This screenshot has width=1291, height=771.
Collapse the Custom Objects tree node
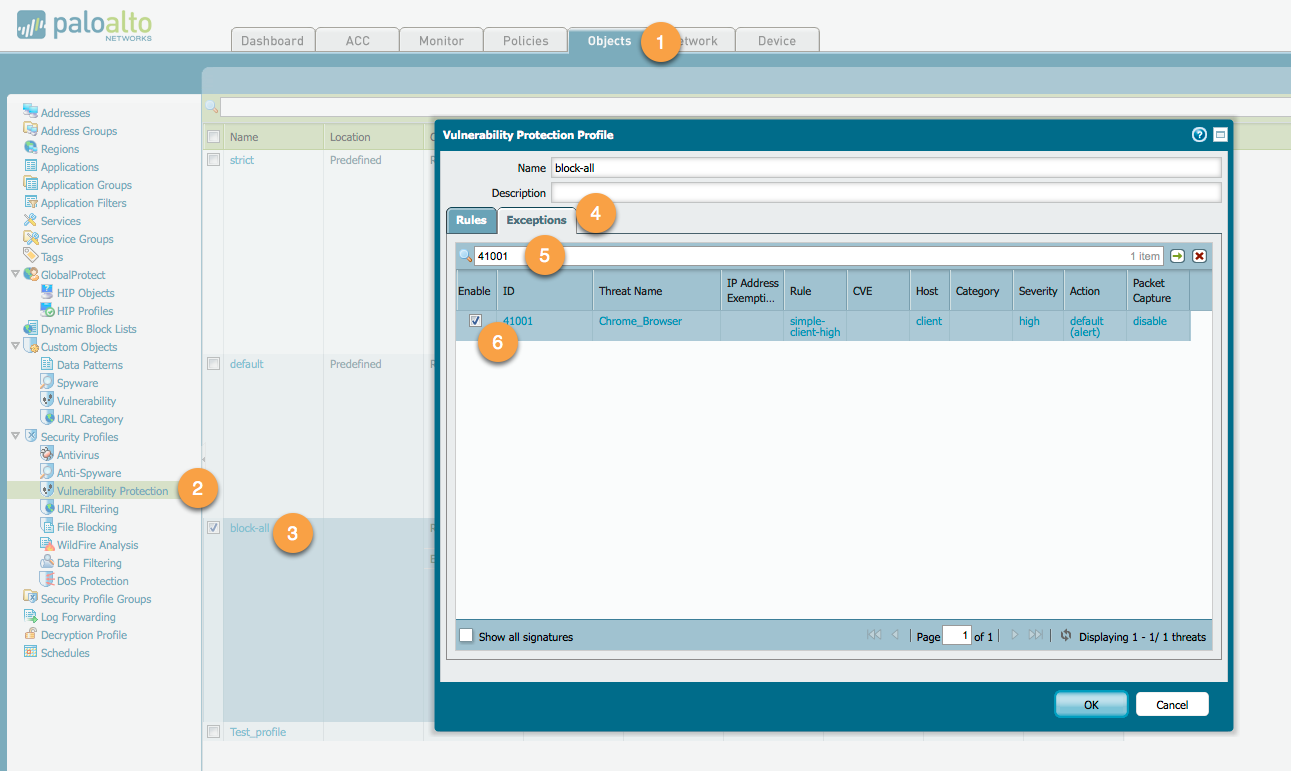click(x=15, y=346)
